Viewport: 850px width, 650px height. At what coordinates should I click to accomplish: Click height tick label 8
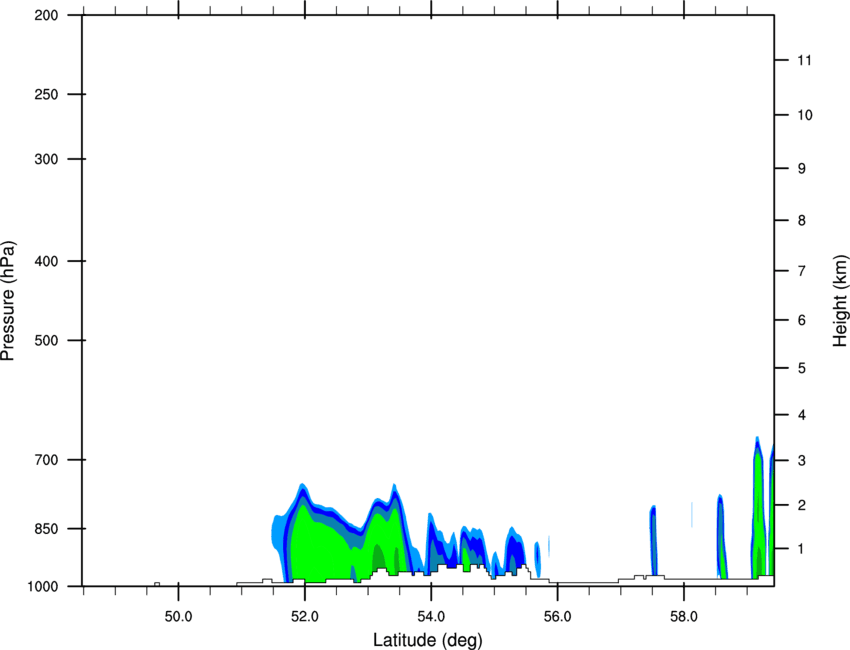(802, 221)
